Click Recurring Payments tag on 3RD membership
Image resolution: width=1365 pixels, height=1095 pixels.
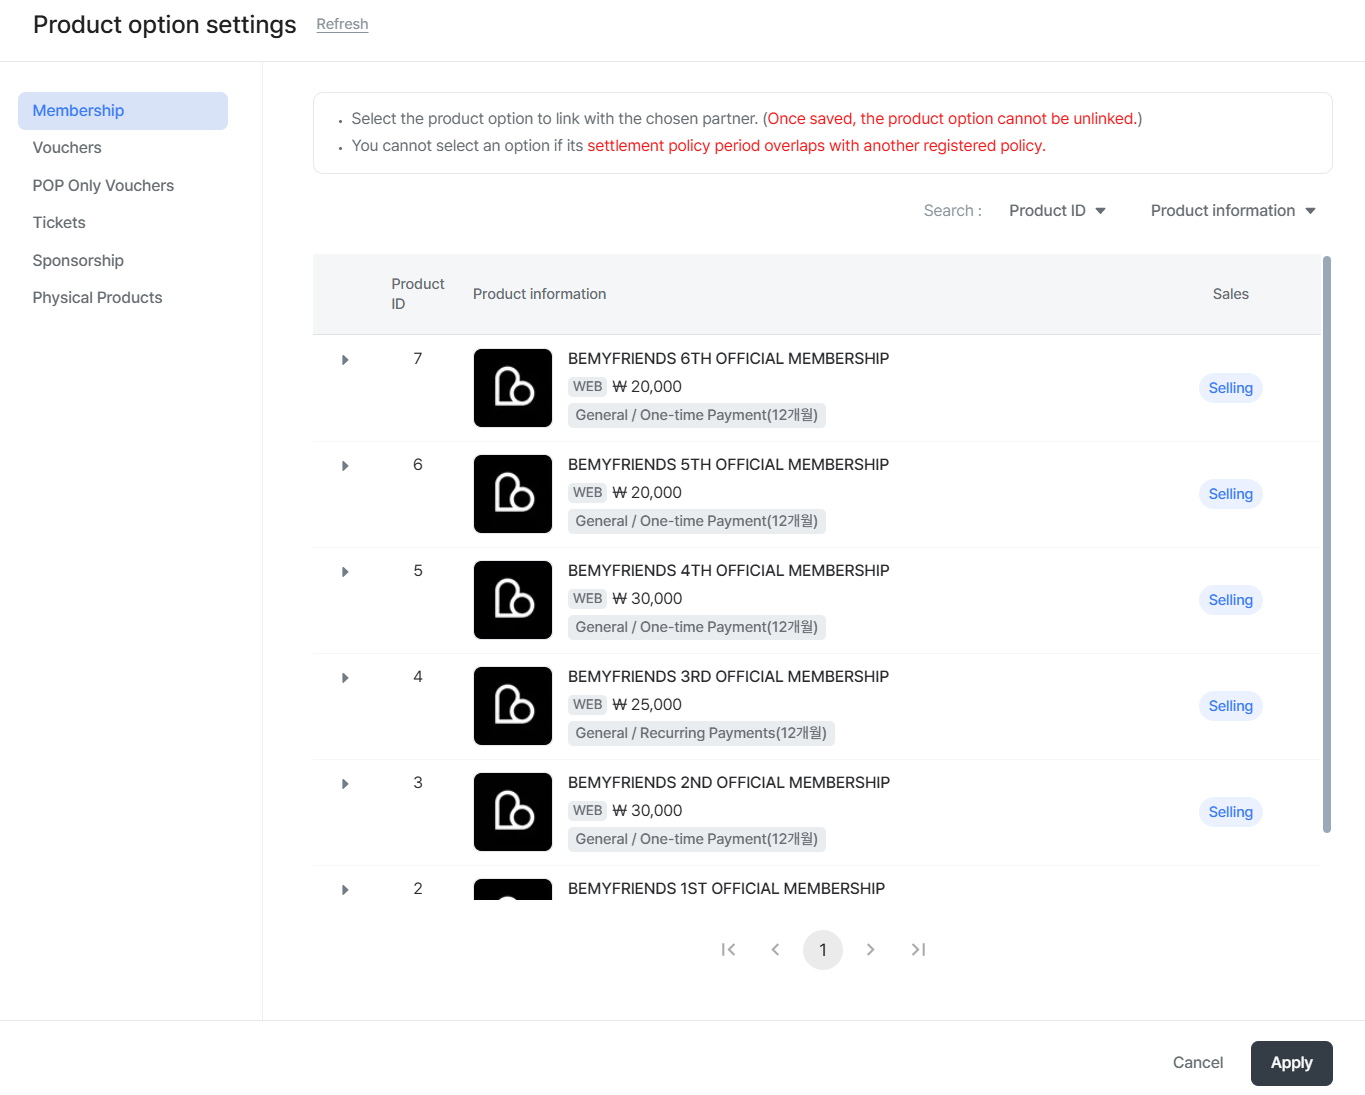[701, 733]
